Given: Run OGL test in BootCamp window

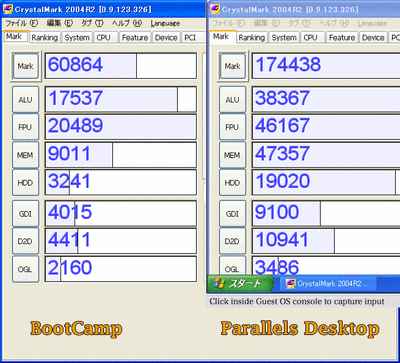Looking at the screenshot, I should [26, 269].
